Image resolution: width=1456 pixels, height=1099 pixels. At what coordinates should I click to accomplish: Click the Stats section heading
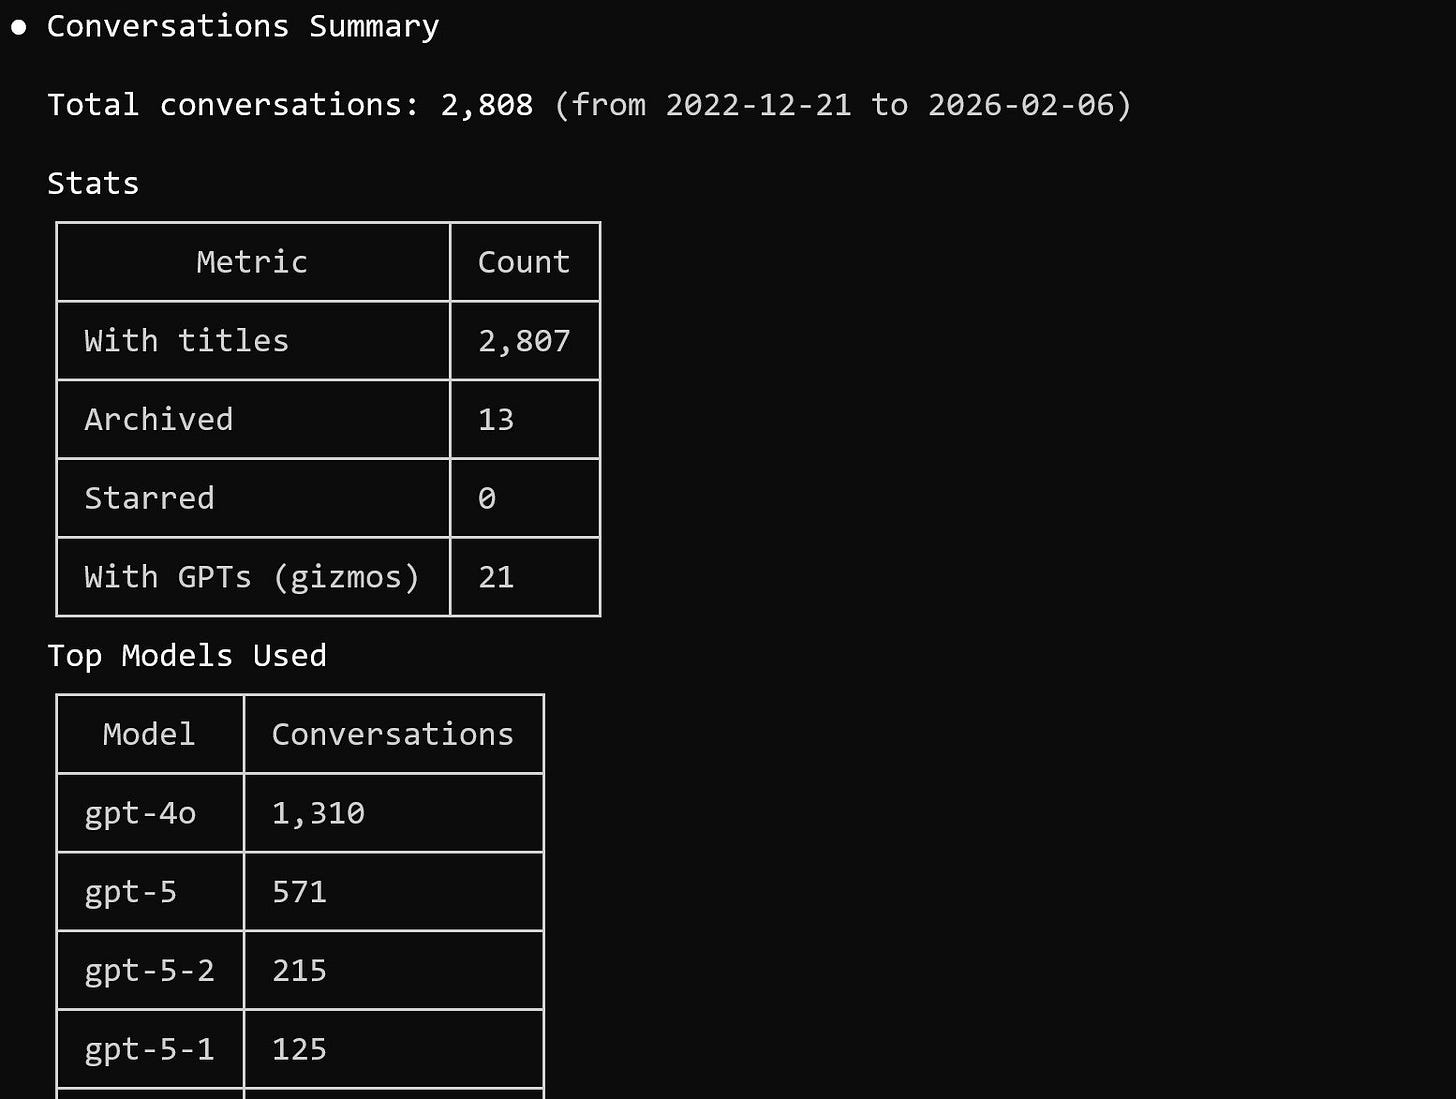[93, 183]
